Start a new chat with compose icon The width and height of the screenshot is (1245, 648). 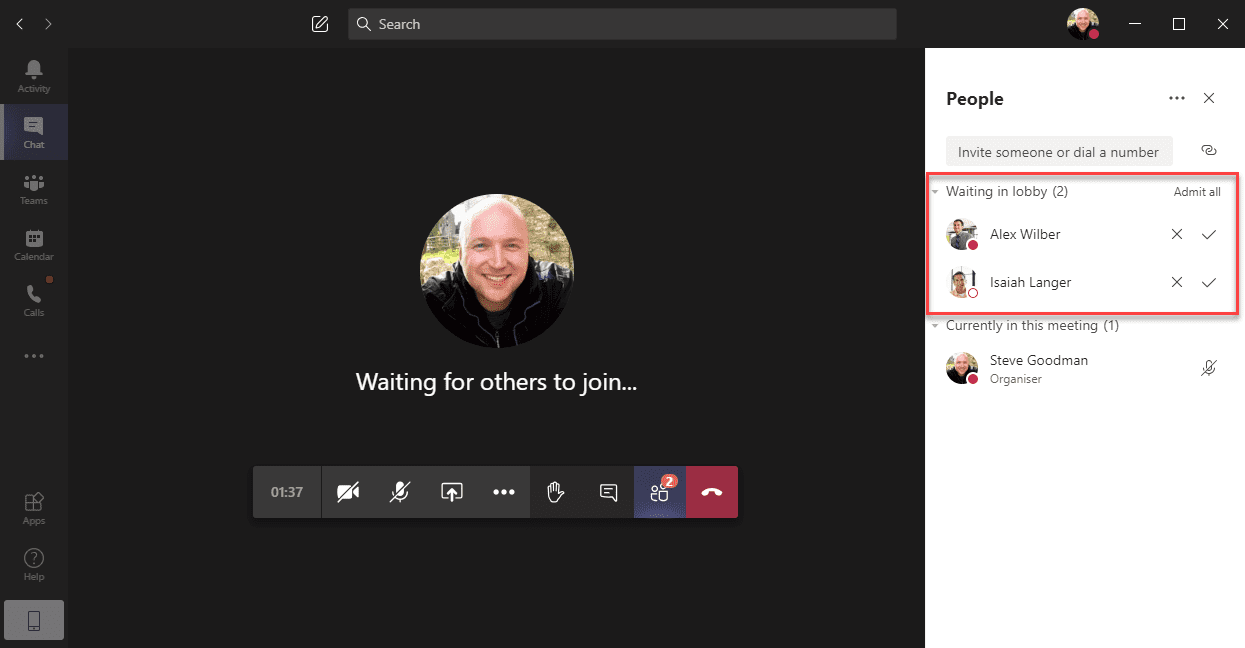click(320, 24)
